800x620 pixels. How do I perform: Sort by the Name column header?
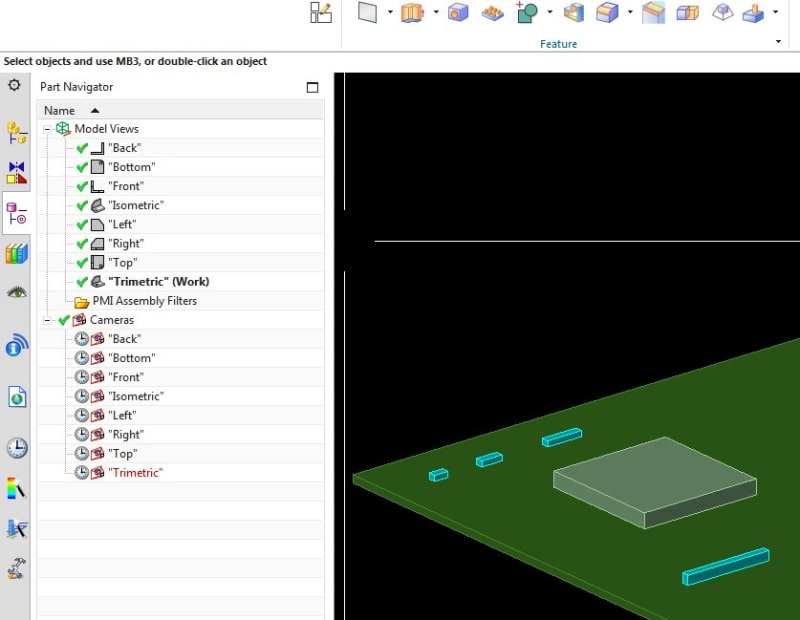click(180, 110)
